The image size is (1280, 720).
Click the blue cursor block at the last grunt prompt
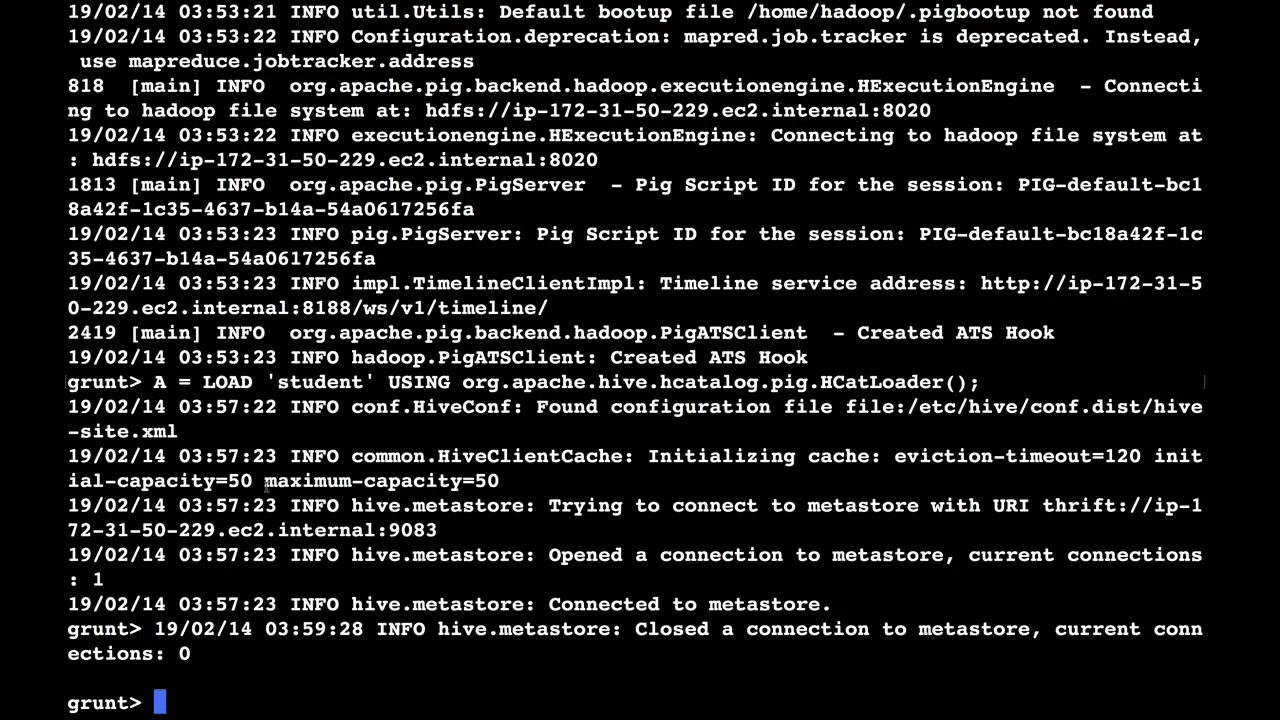(160, 703)
